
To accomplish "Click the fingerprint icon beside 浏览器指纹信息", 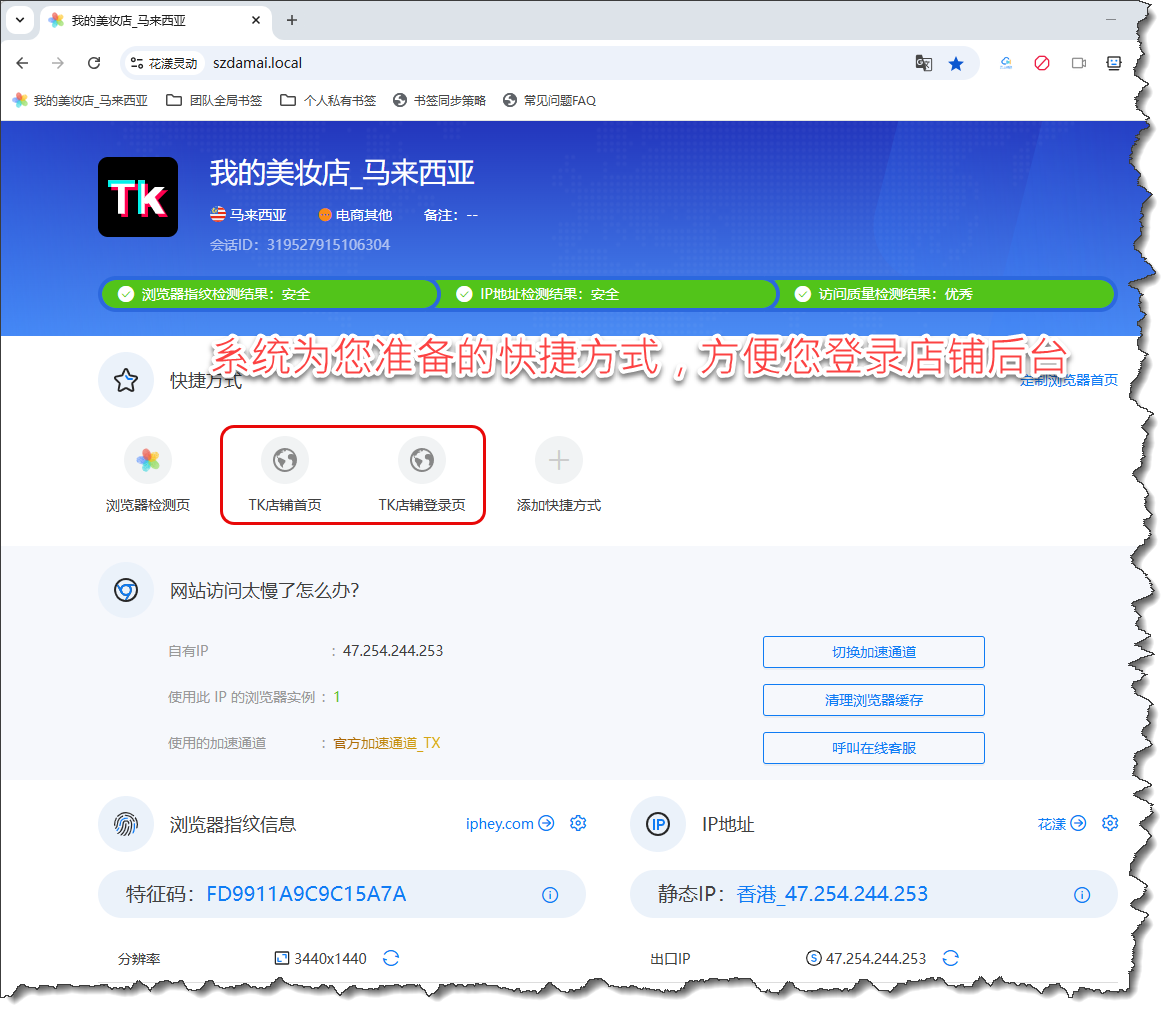I will tap(126, 824).
